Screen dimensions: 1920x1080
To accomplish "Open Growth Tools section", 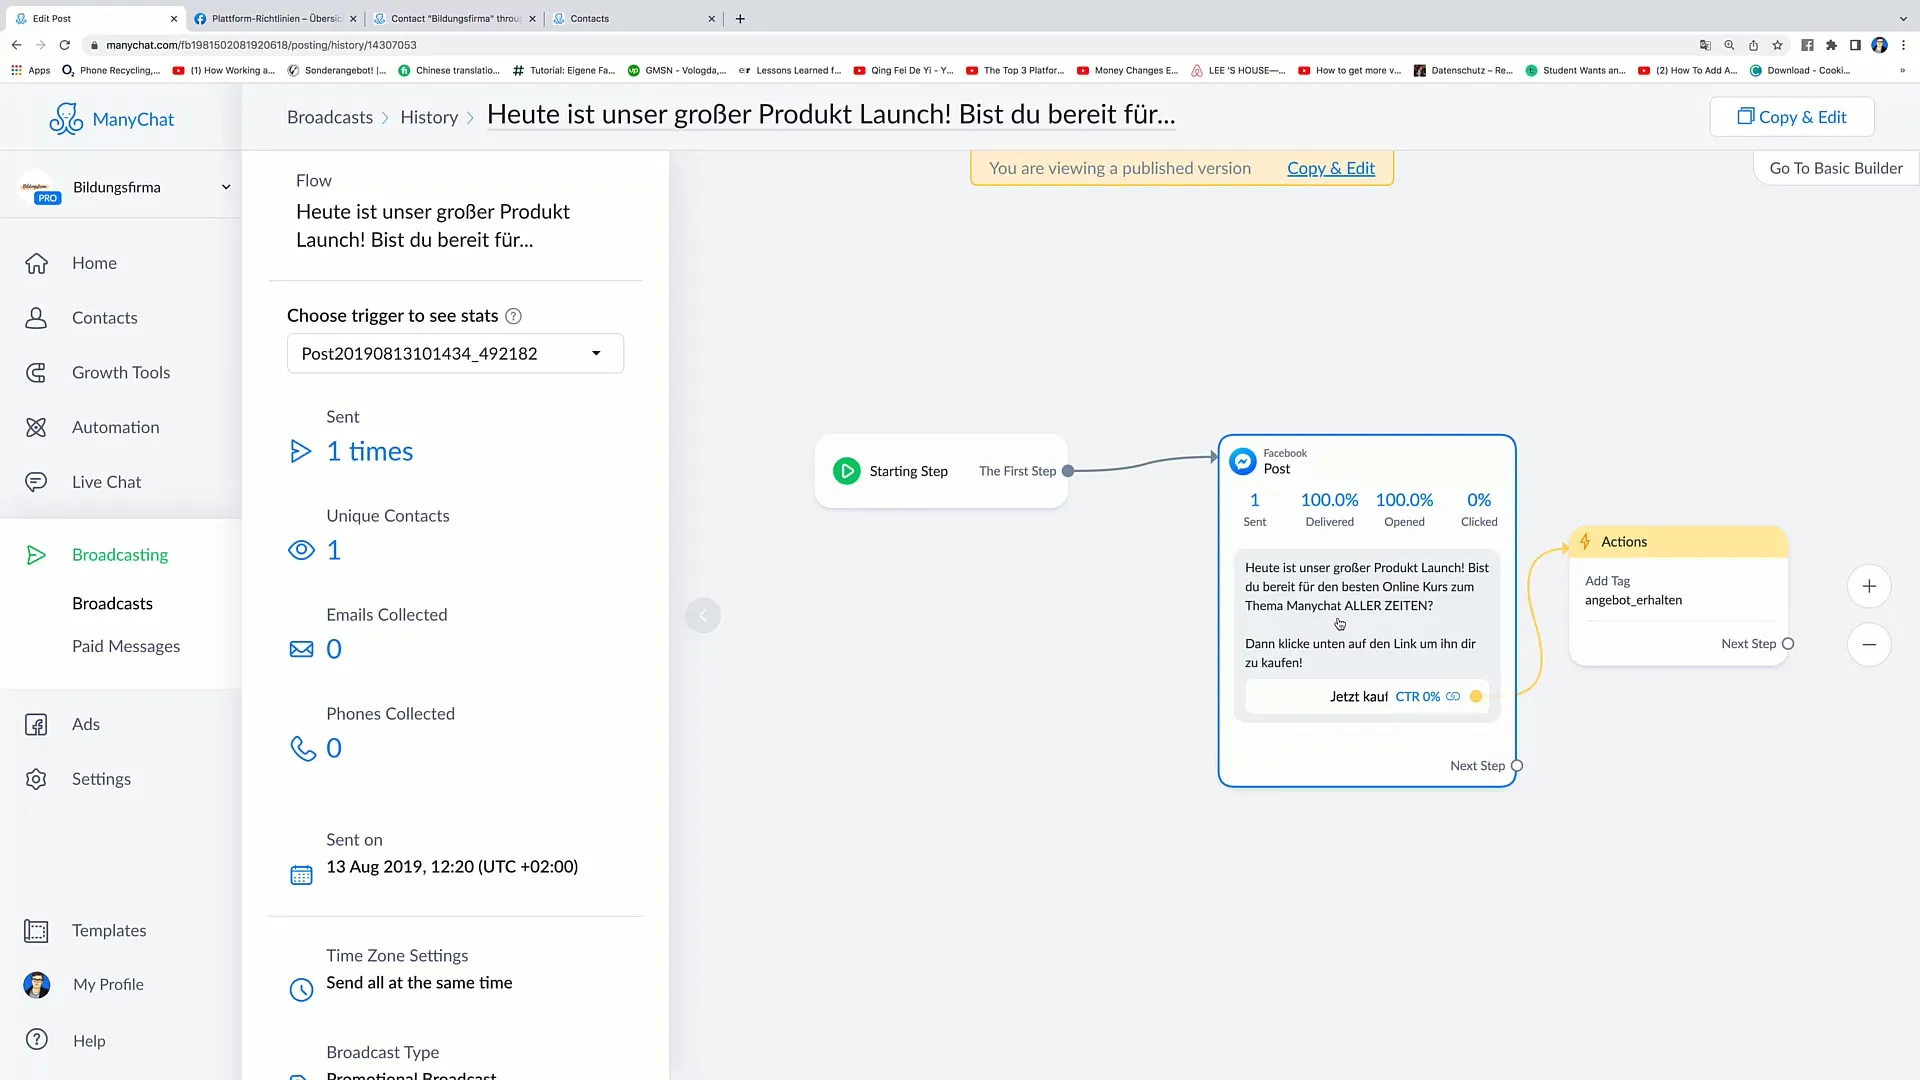I will coord(121,372).
